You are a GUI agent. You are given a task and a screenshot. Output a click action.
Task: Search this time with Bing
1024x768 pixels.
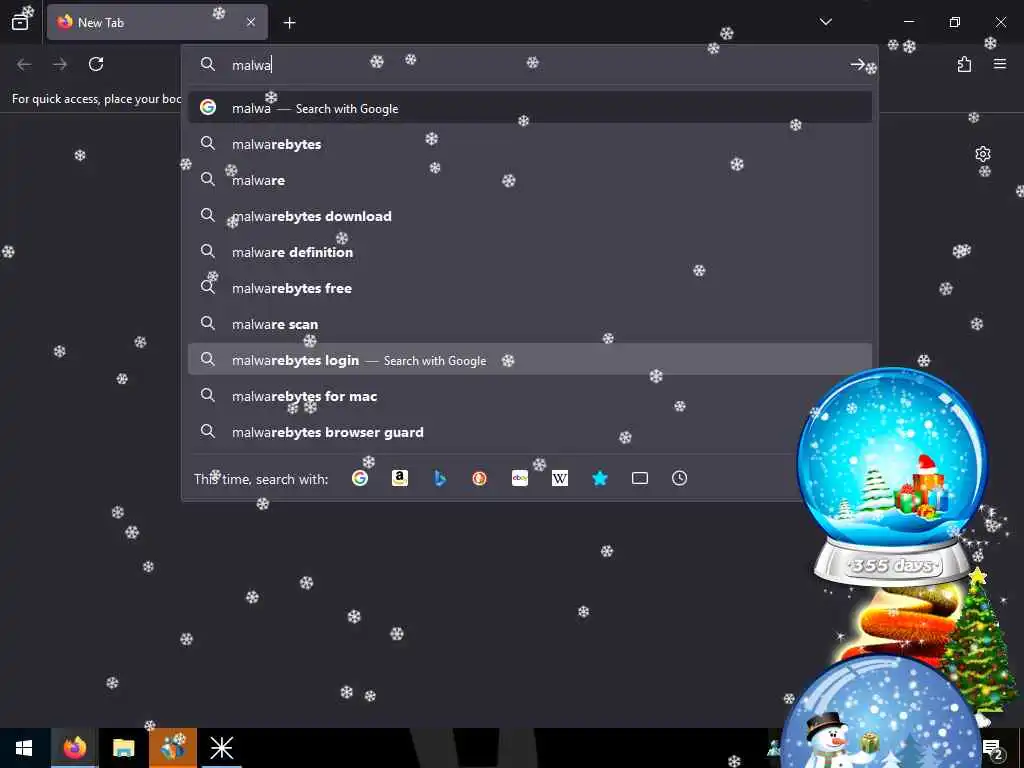click(440, 478)
